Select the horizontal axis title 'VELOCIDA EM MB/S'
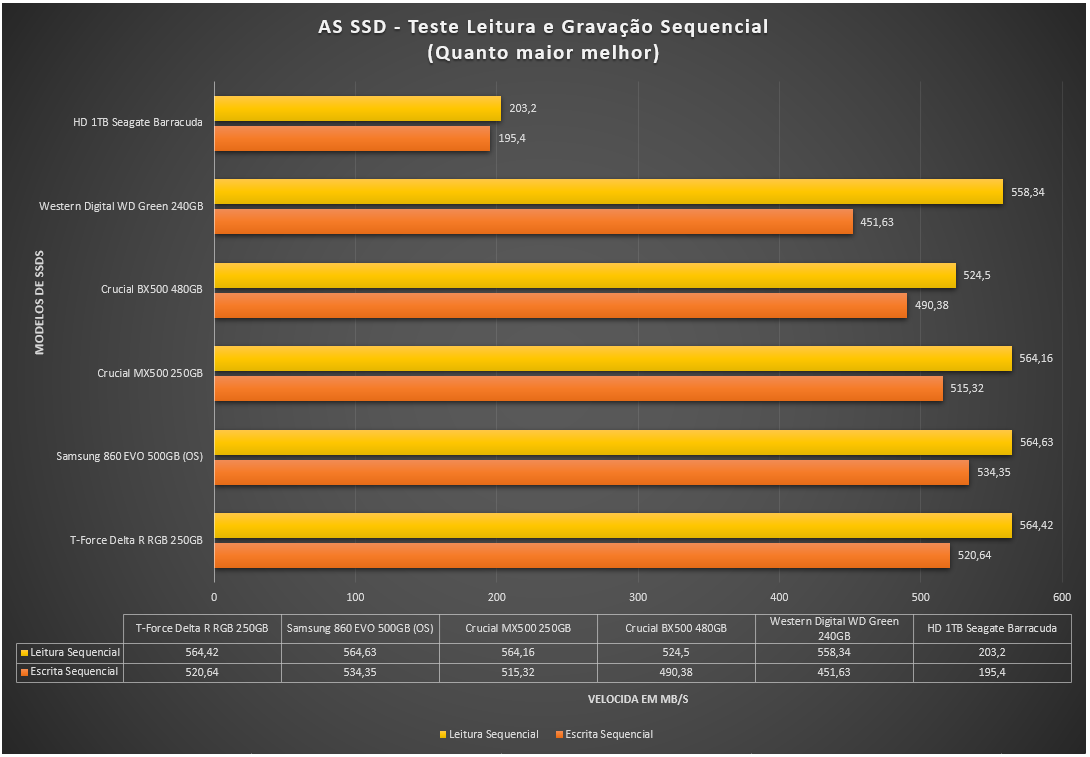1090x757 pixels. coord(637,699)
